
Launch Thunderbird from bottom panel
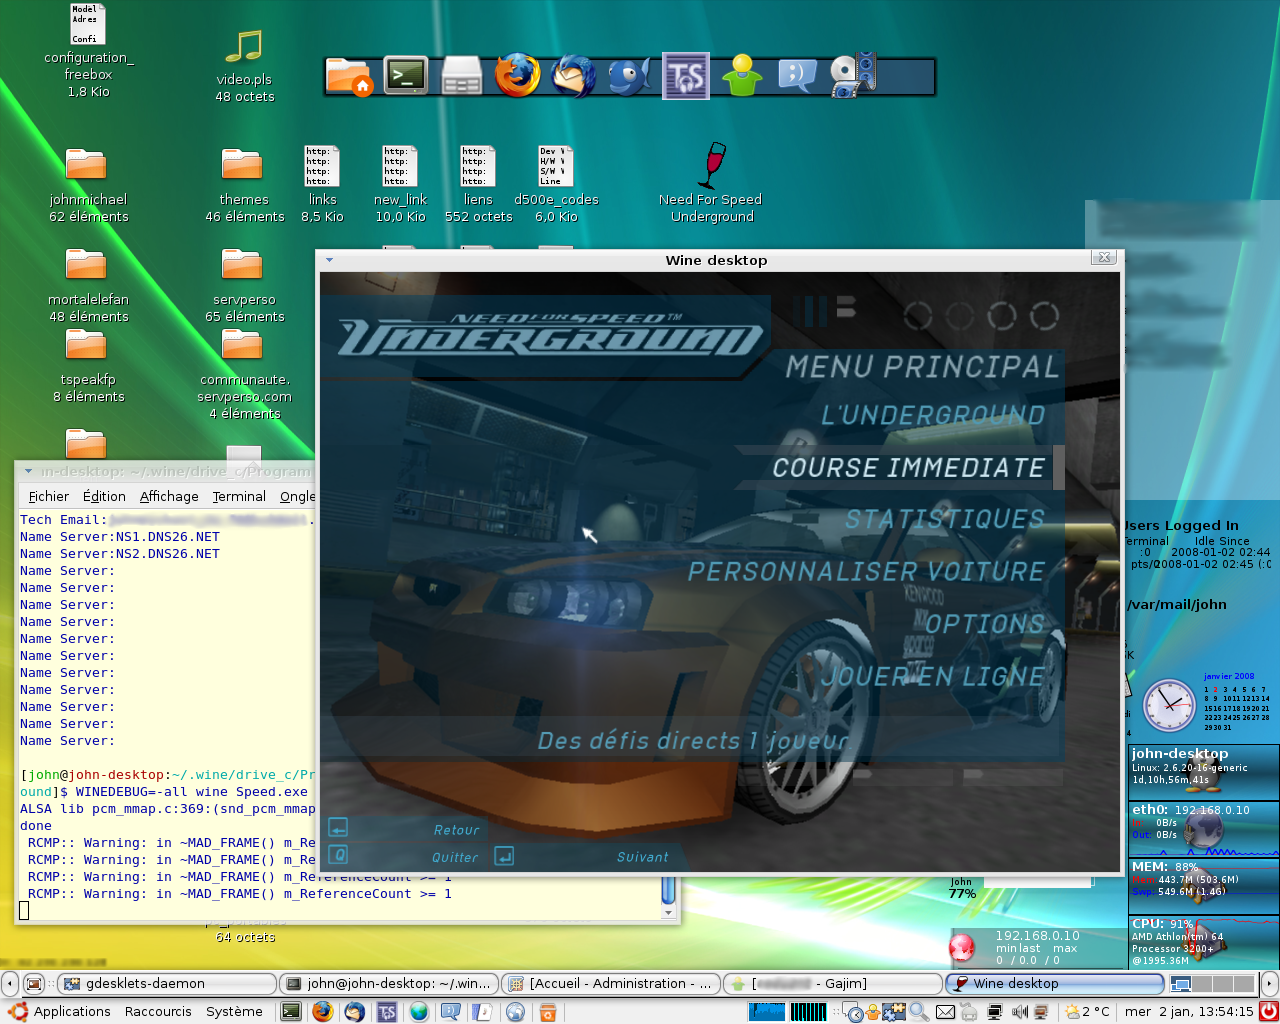tap(354, 1012)
